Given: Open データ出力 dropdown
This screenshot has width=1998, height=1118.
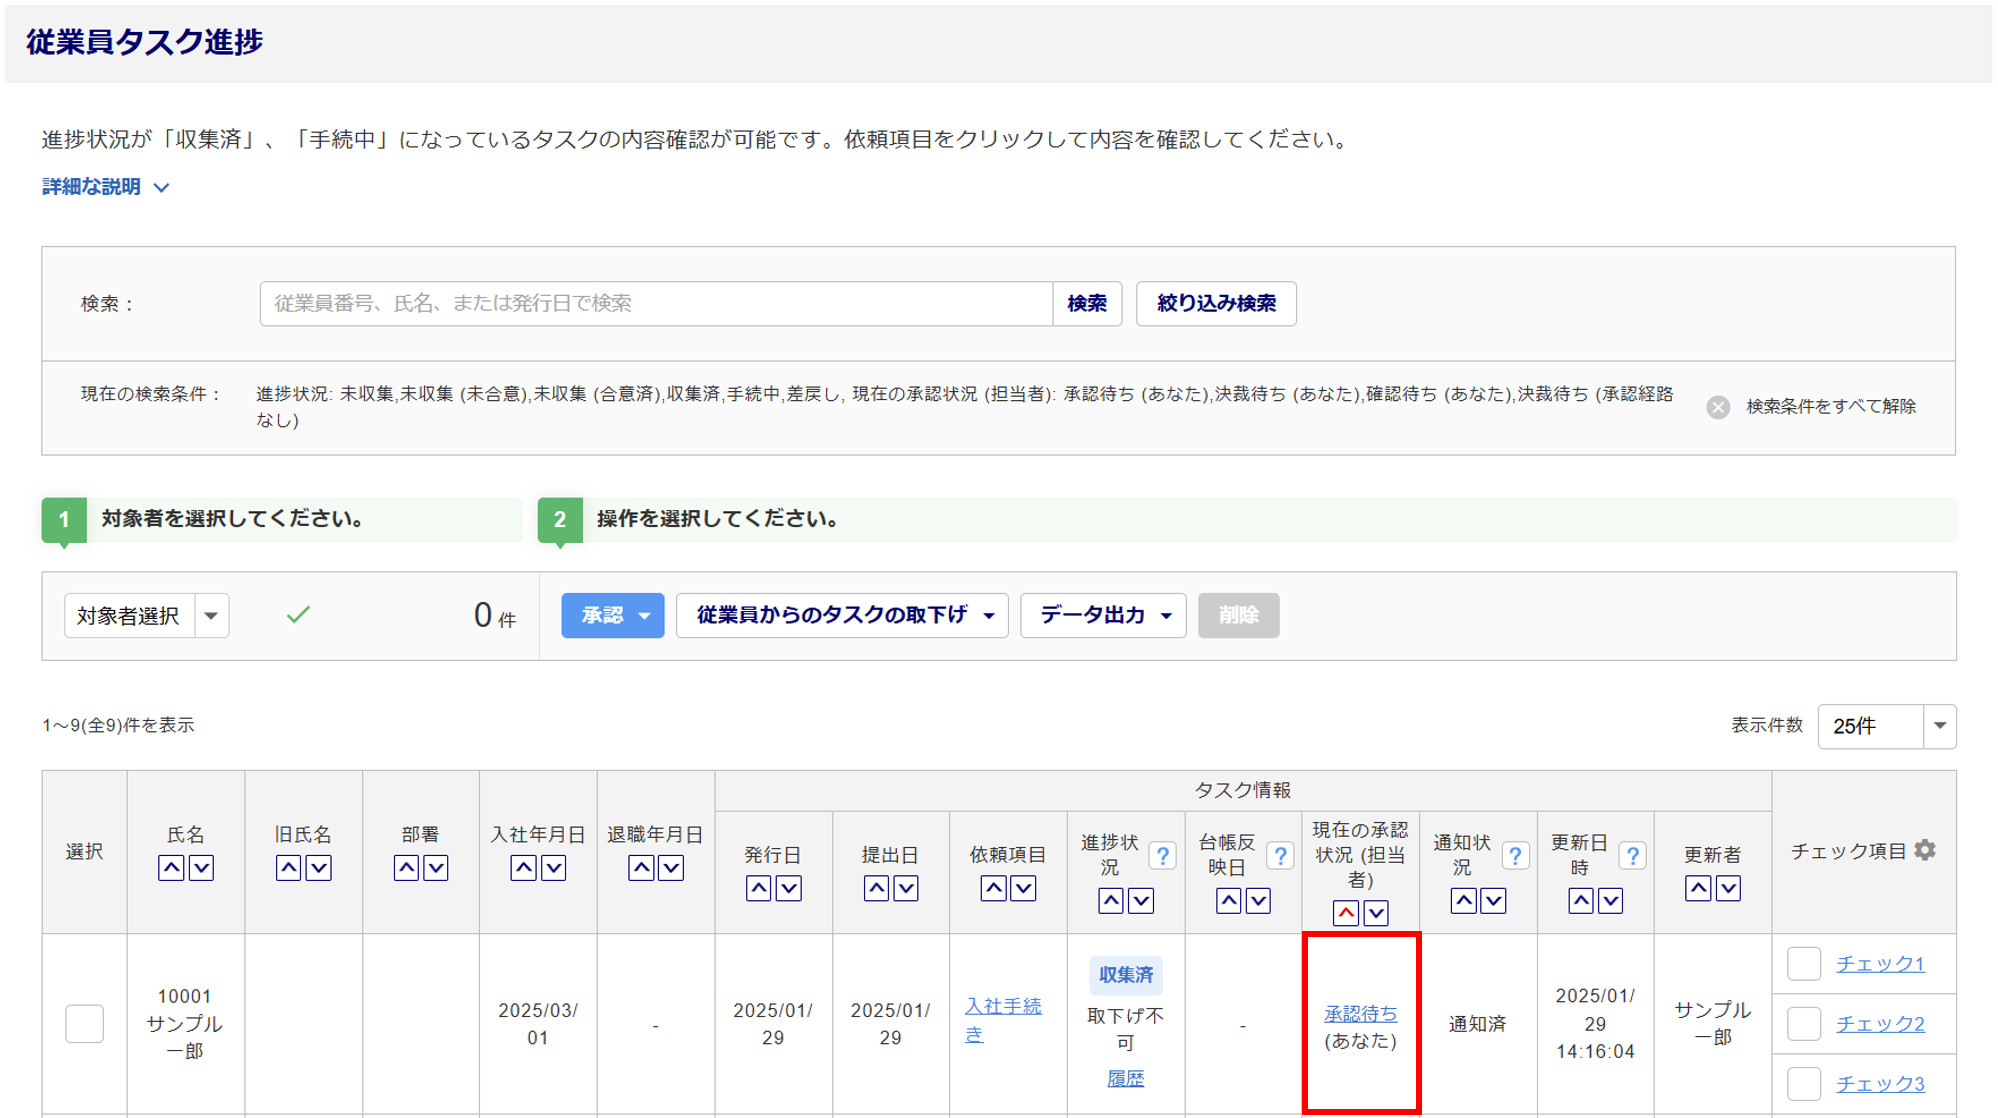Looking at the screenshot, I should click(x=1103, y=615).
